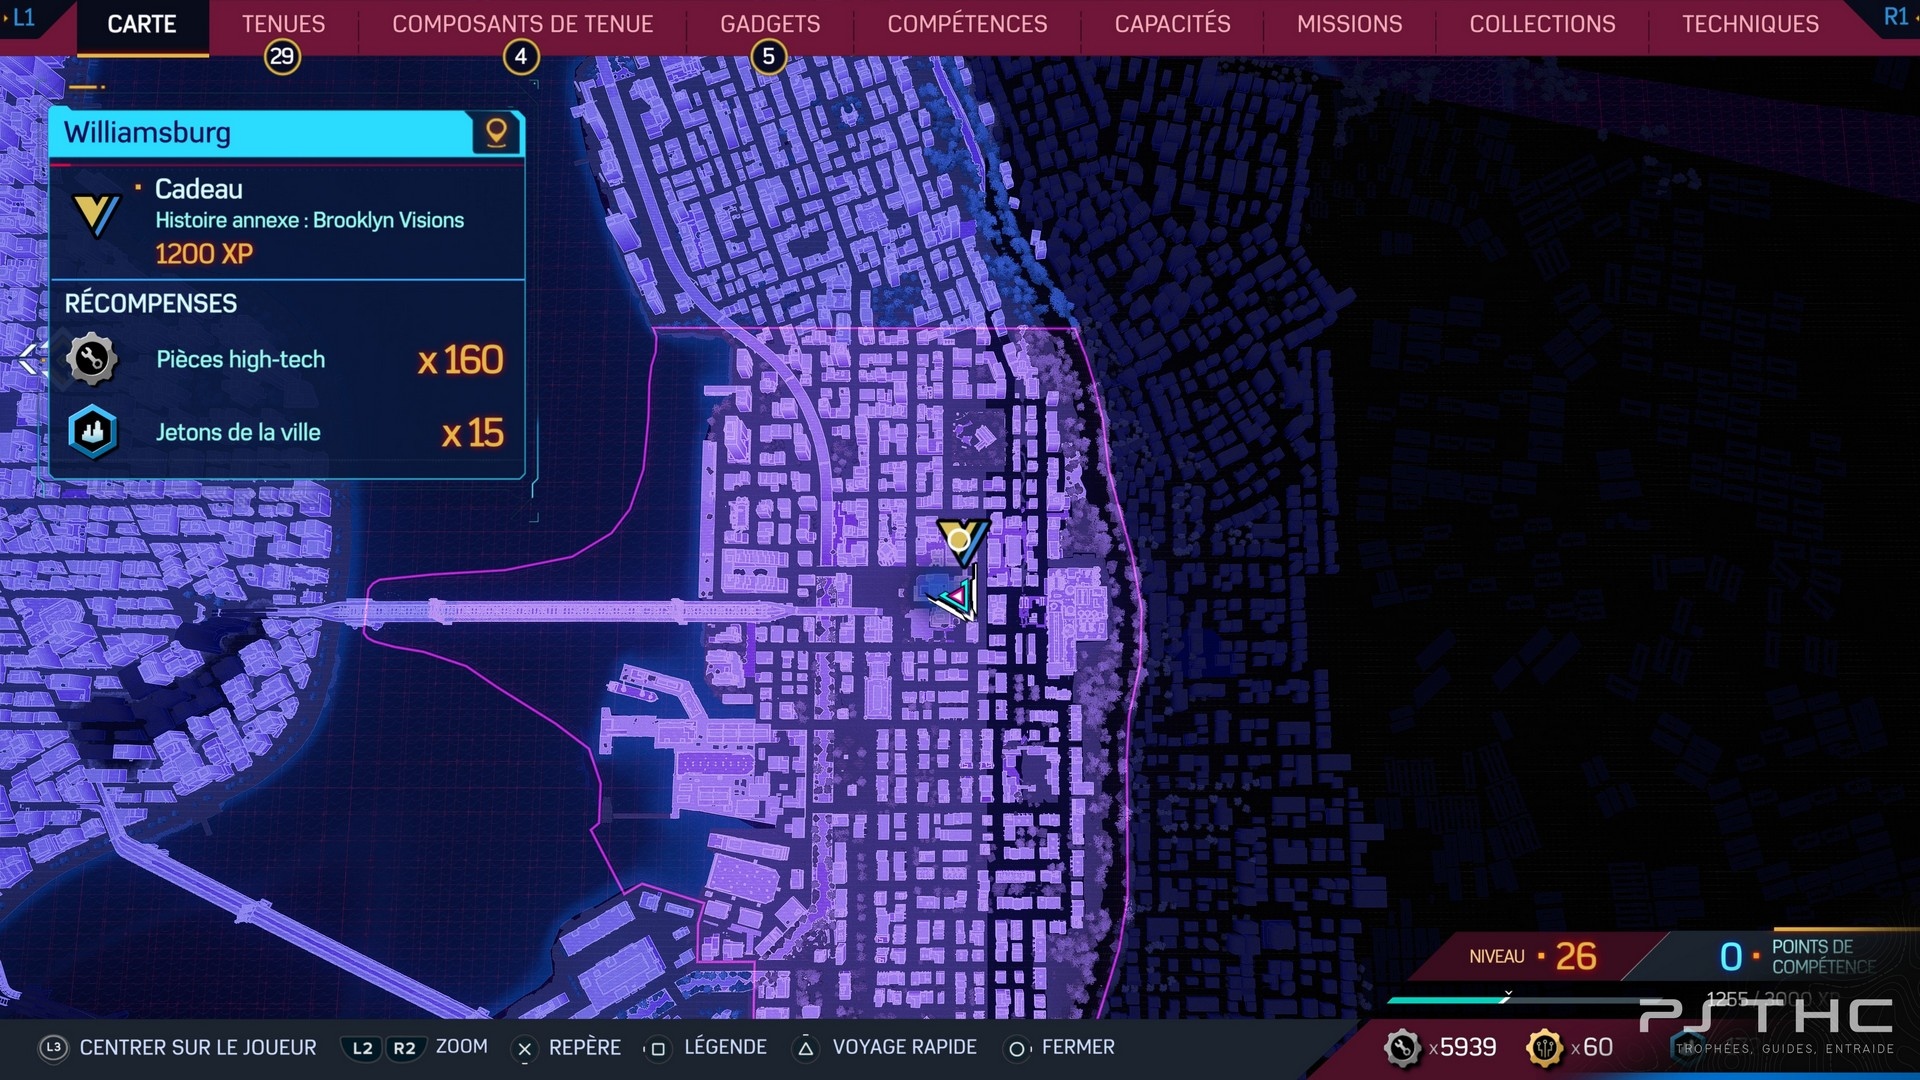Click CENTRER SUR LE JOUEUR

[198, 1047]
